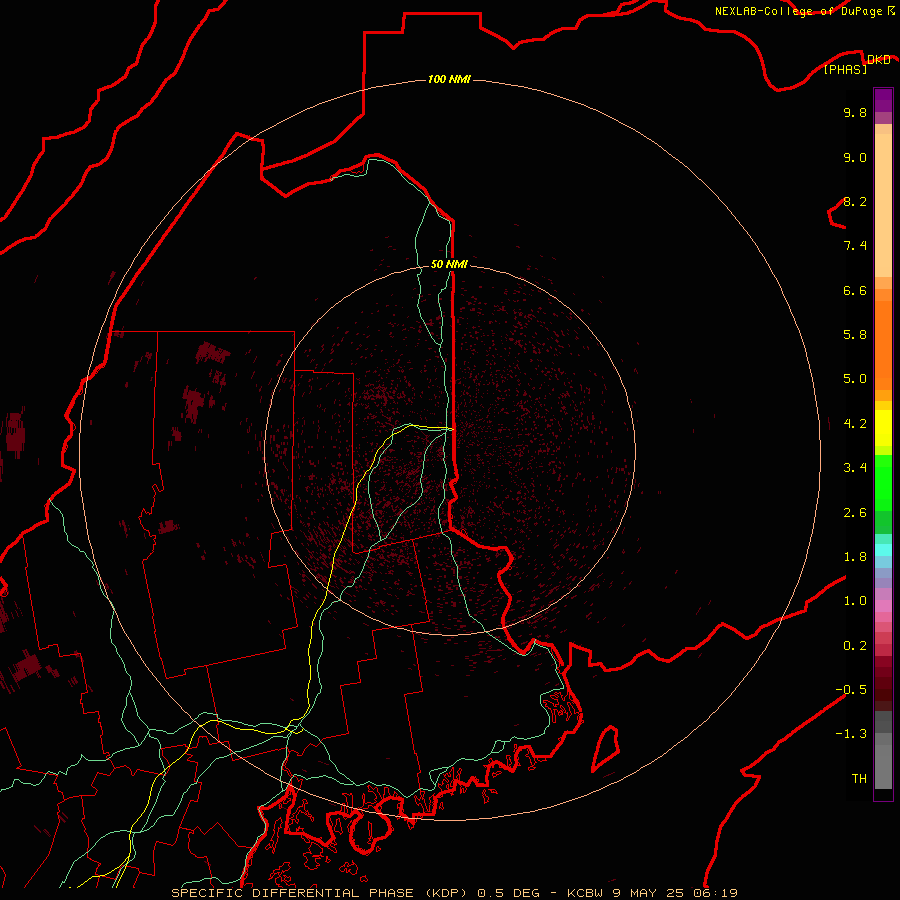Image resolution: width=900 pixels, height=900 pixels.
Task: Click the 0.2 scale value
Action: click(x=855, y=646)
